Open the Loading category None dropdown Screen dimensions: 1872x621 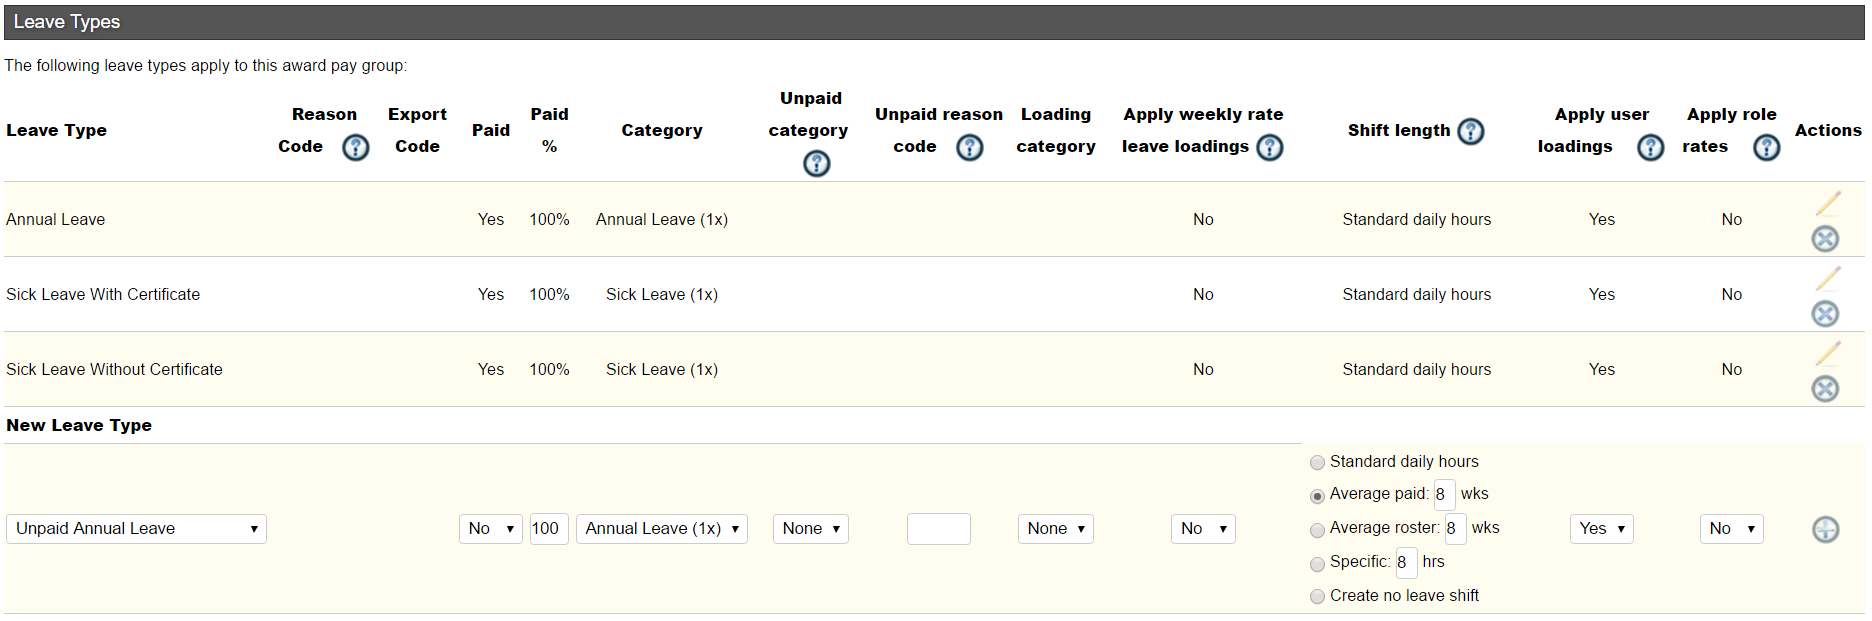[1055, 529]
